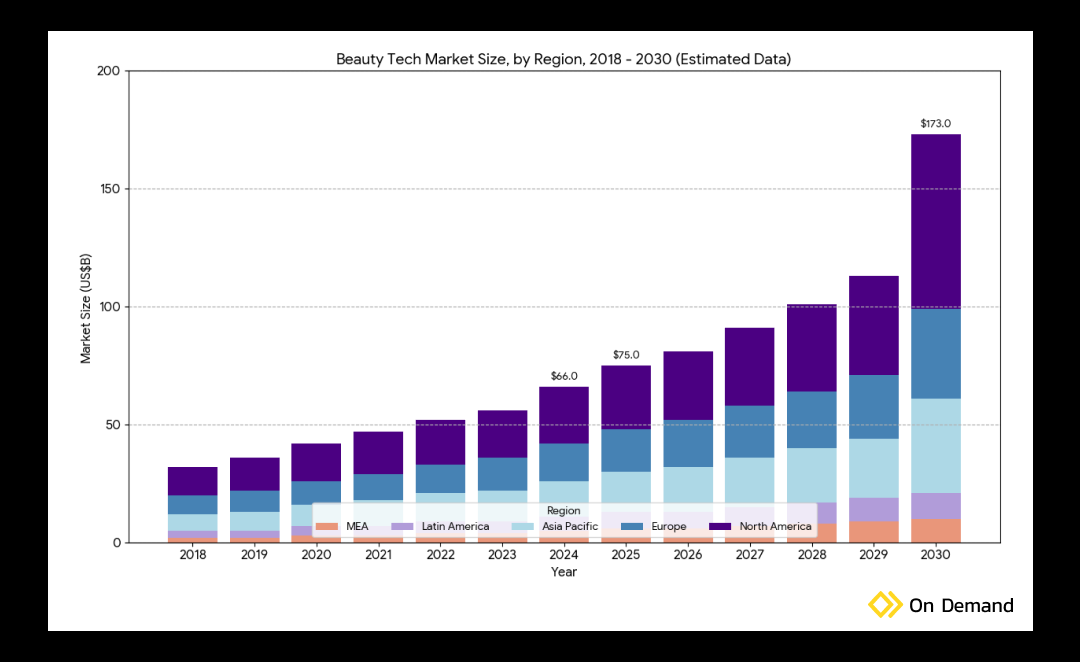Image resolution: width=1080 pixels, height=662 pixels.
Task: Click the 200 y-axis tick label
Action: click(x=108, y=71)
